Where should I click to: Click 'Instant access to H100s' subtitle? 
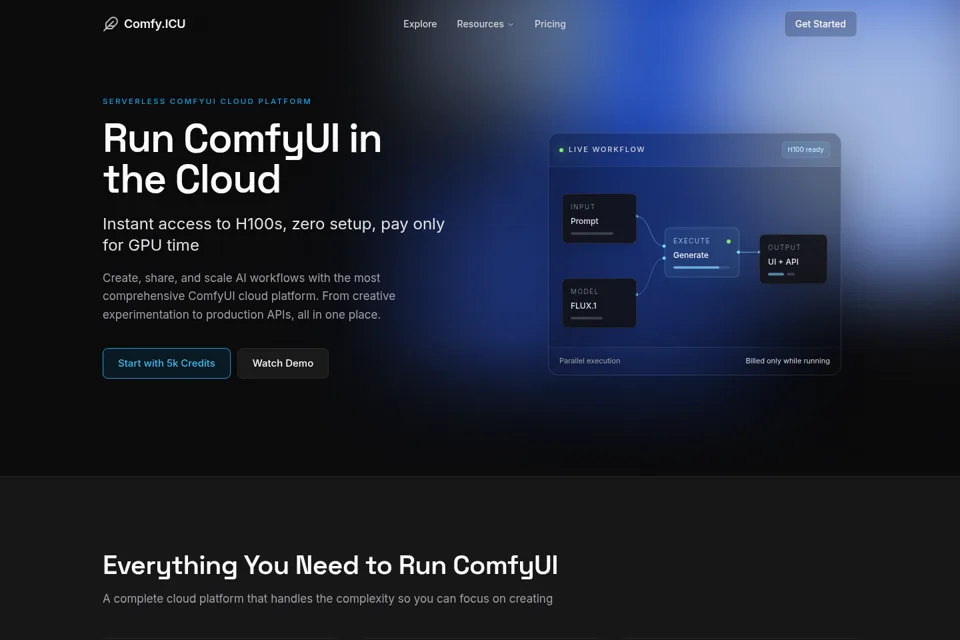(x=274, y=235)
